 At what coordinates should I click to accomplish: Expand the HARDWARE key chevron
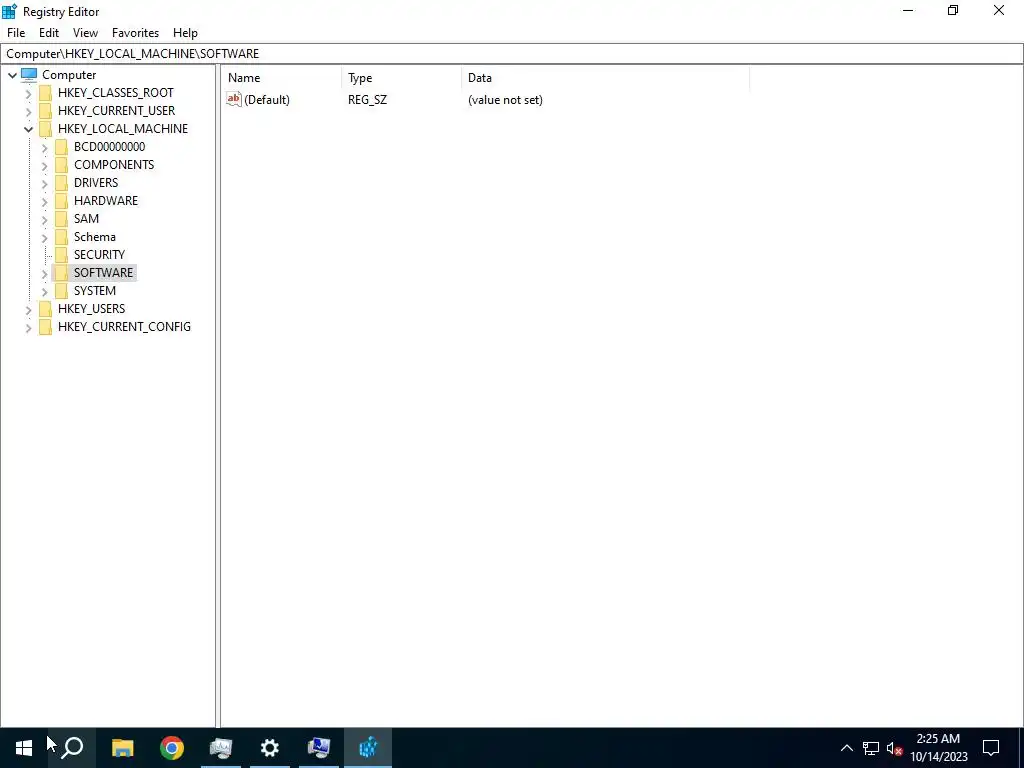(x=44, y=201)
